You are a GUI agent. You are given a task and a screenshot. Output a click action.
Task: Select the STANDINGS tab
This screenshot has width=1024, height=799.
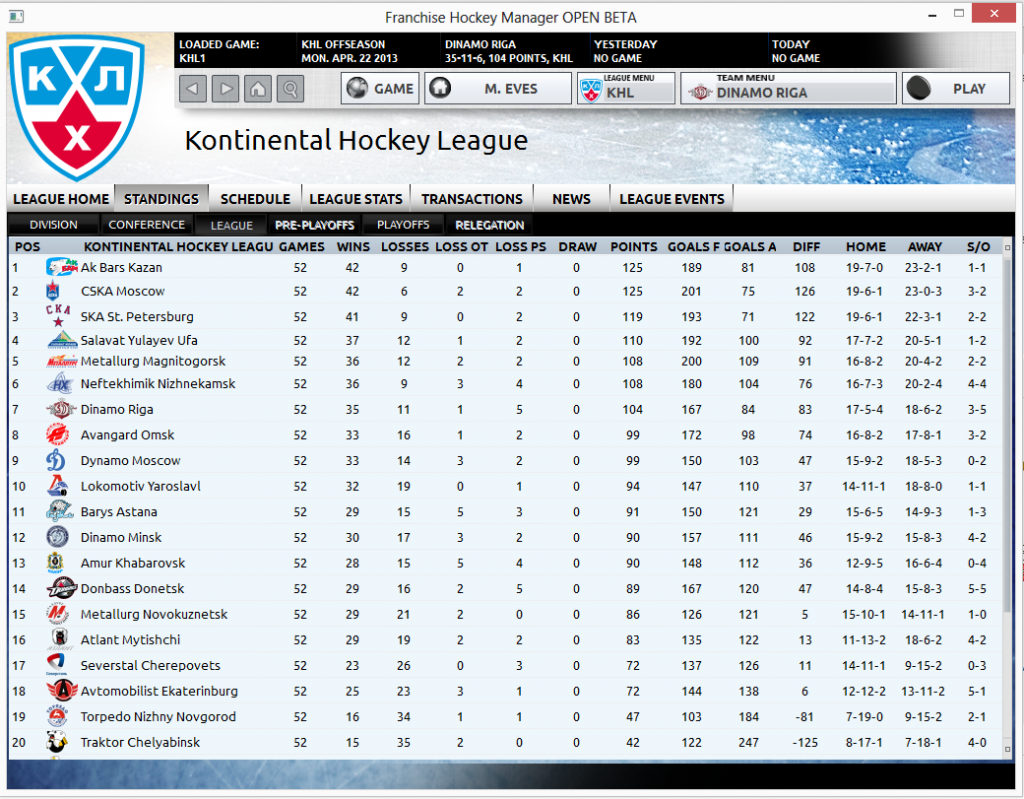click(161, 199)
